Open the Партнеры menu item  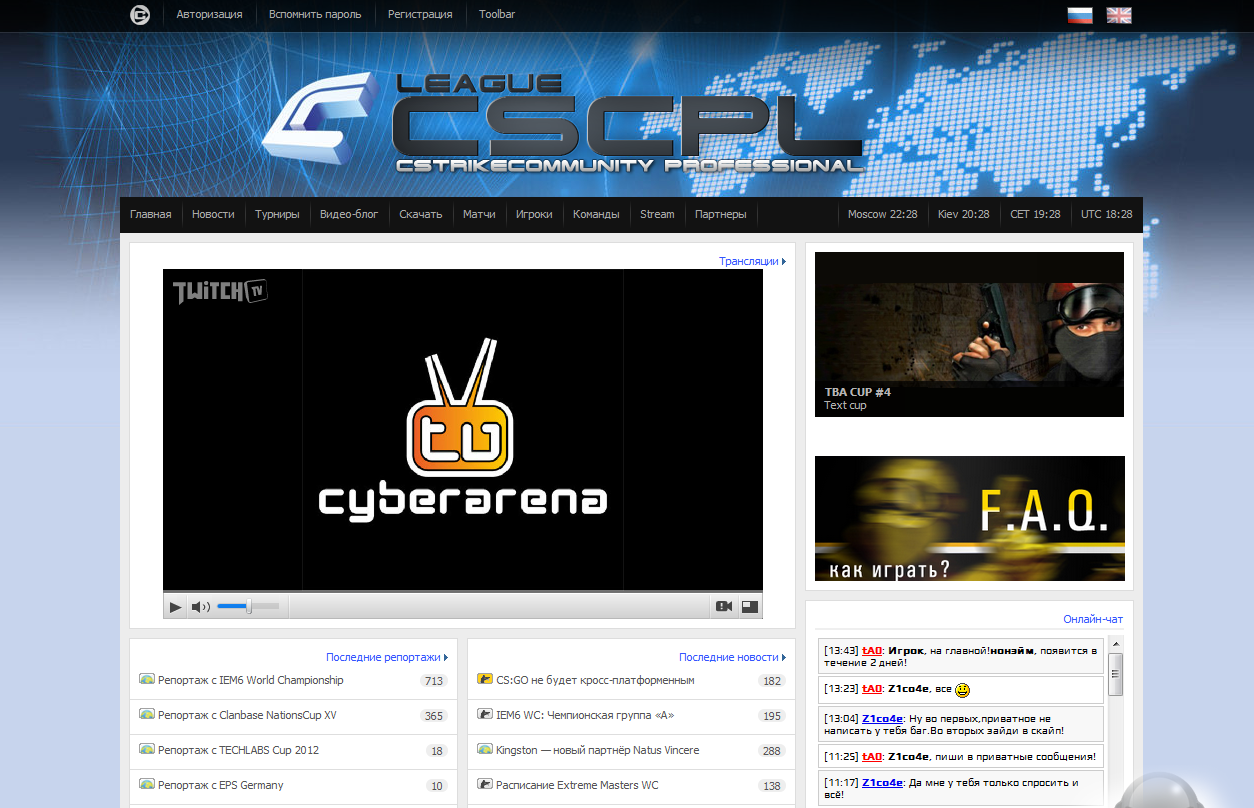(721, 214)
